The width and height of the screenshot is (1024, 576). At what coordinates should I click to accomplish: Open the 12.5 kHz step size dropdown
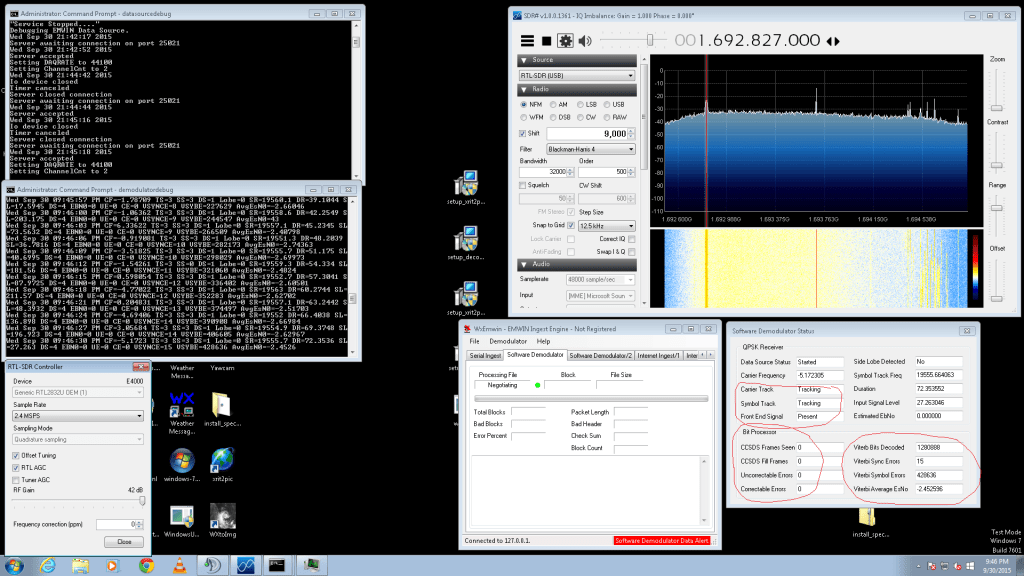pyautogui.click(x=606, y=226)
